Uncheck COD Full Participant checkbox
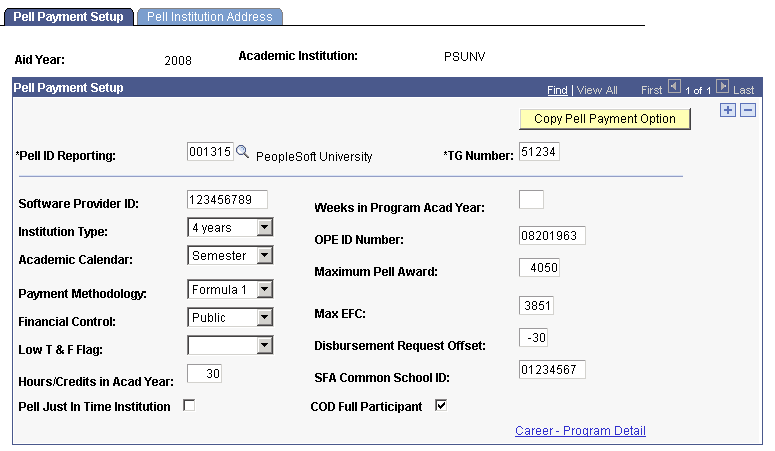 [441, 405]
